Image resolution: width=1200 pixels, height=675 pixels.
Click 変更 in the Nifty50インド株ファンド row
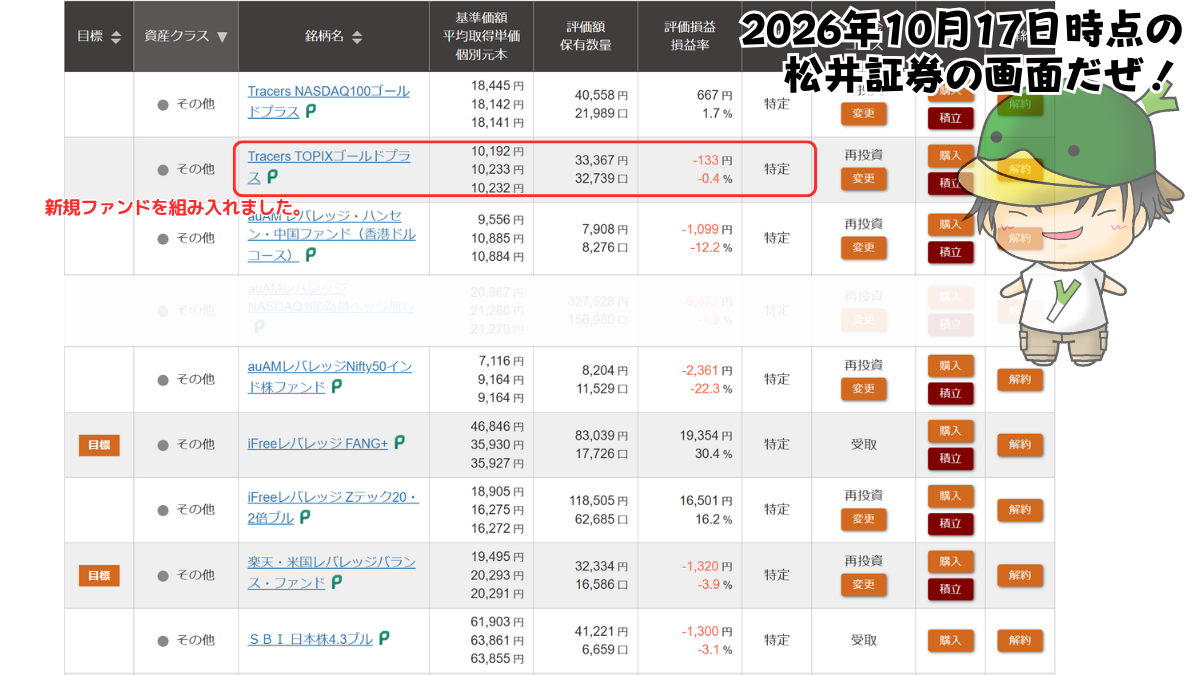point(864,388)
